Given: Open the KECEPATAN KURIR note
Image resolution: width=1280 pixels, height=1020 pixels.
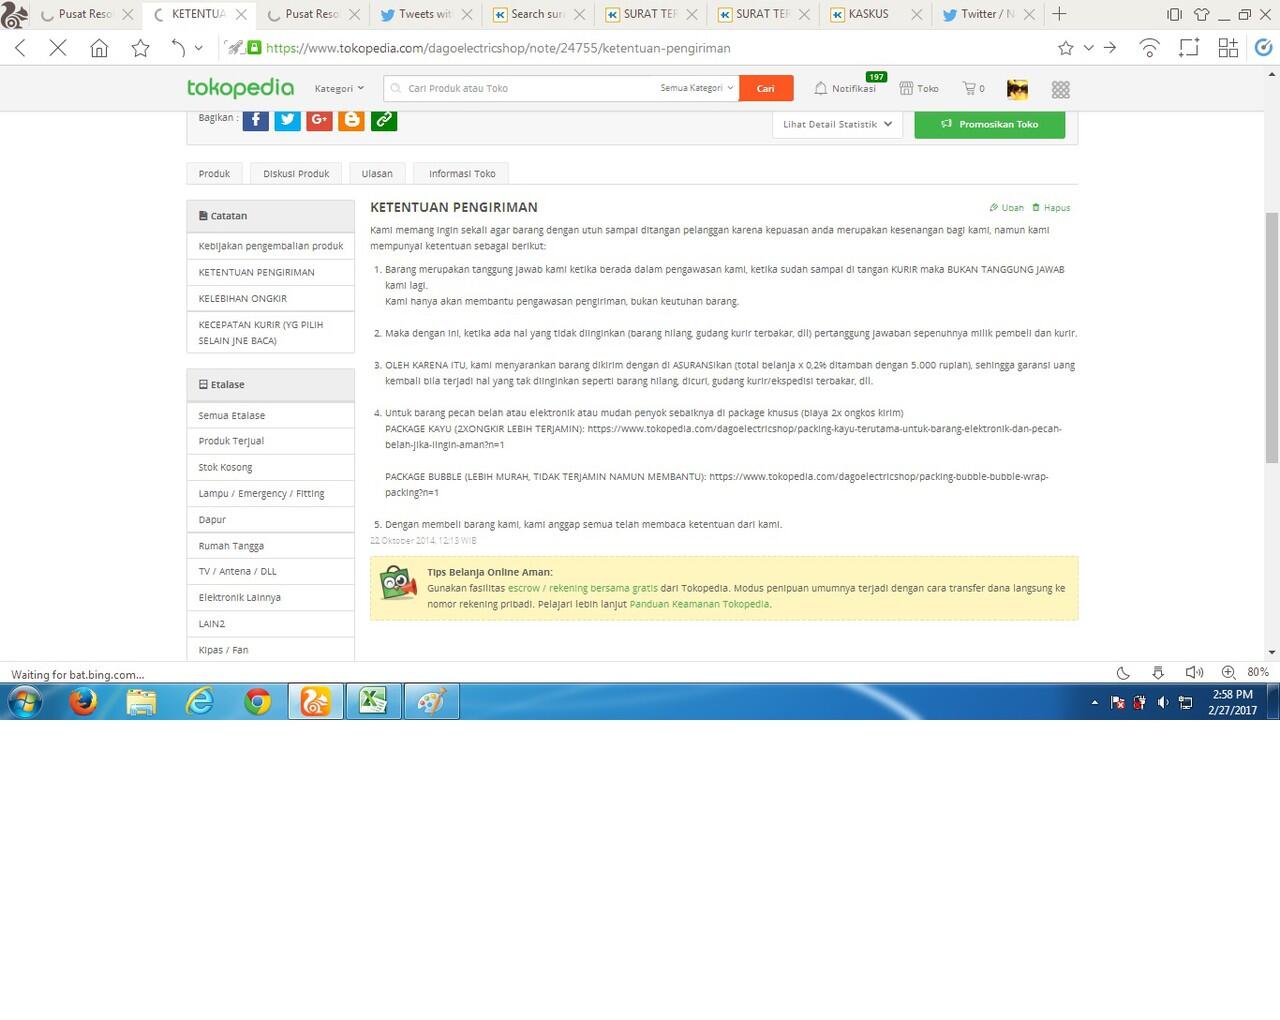Looking at the screenshot, I should click(x=271, y=332).
